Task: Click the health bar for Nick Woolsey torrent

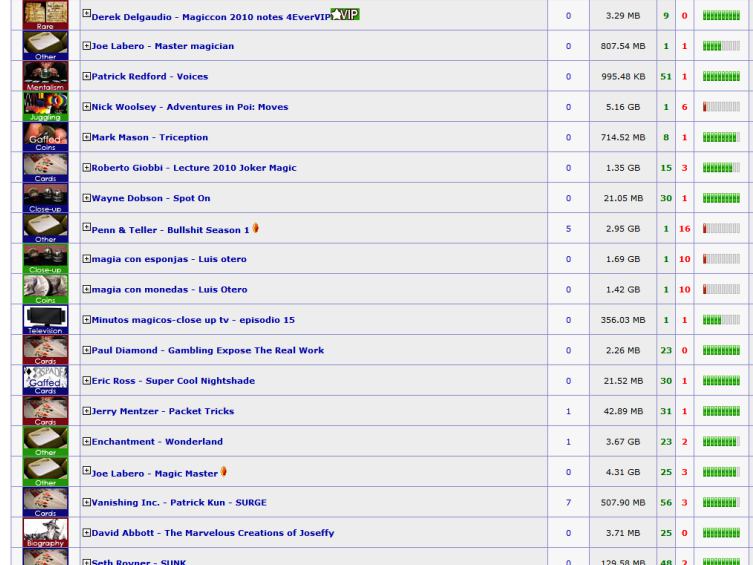Action: click(x=721, y=107)
